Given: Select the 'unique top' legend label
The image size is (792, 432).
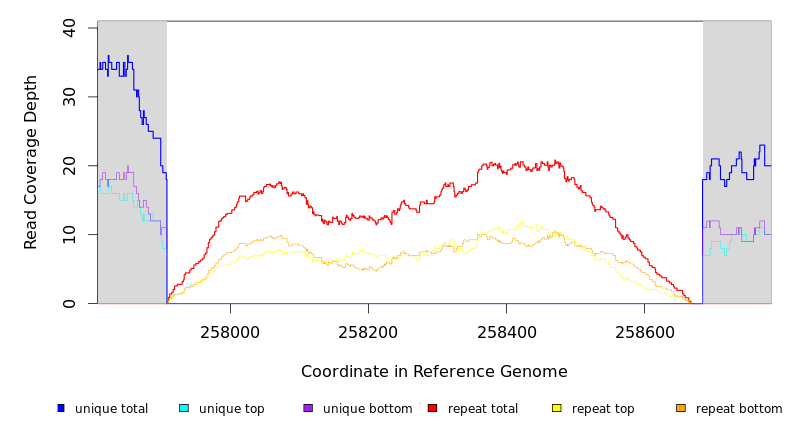Looking at the screenshot, I should (231, 409).
